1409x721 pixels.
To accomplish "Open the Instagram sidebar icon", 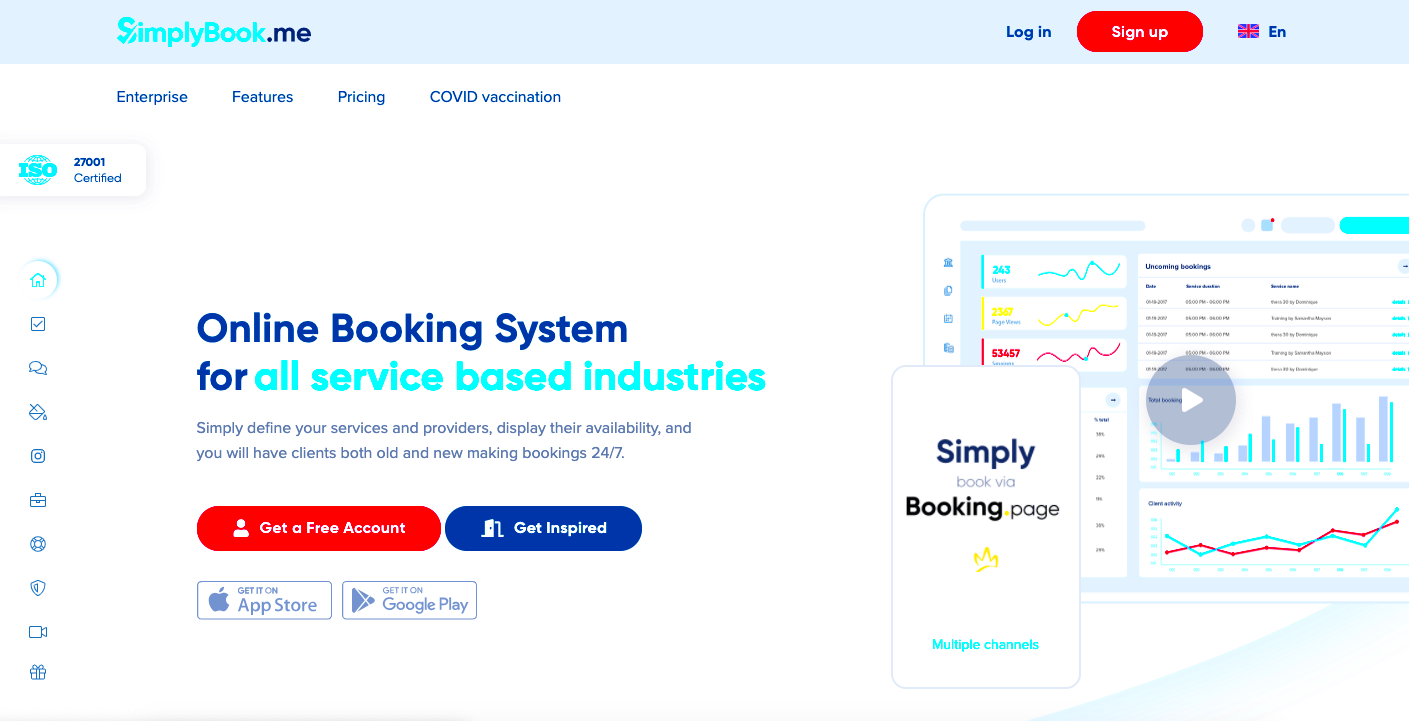I will pyautogui.click(x=38, y=456).
